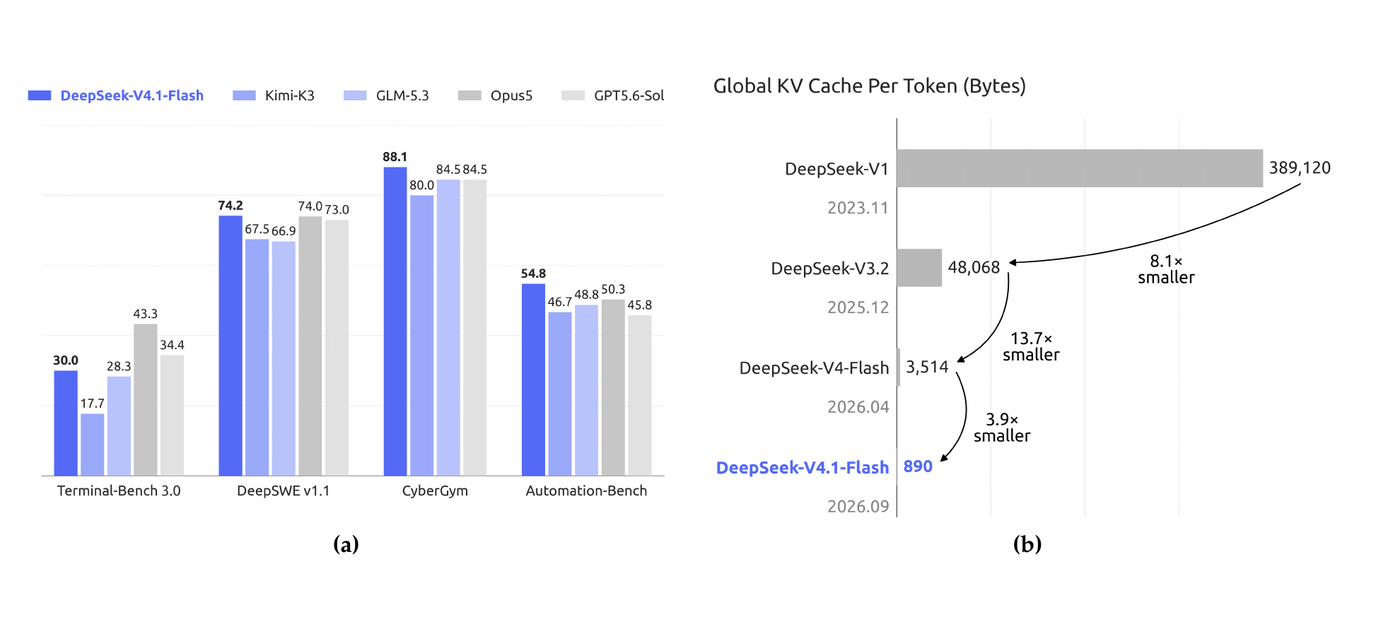Click the GPT5.6-Sol legend color swatch
Image resolution: width=1400 pixels, height=636 pixels.
coord(571,95)
